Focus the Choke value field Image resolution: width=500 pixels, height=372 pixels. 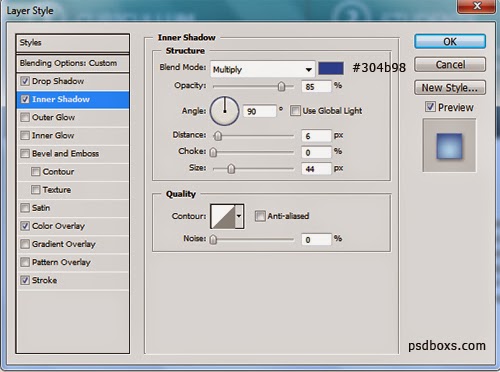(316, 152)
